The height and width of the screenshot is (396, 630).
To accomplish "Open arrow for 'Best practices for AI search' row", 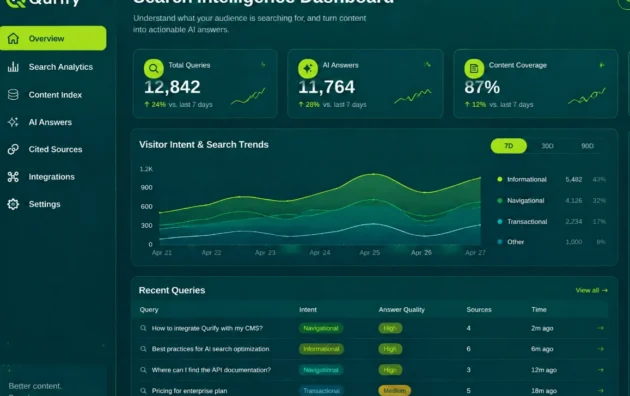I will (x=601, y=349).
